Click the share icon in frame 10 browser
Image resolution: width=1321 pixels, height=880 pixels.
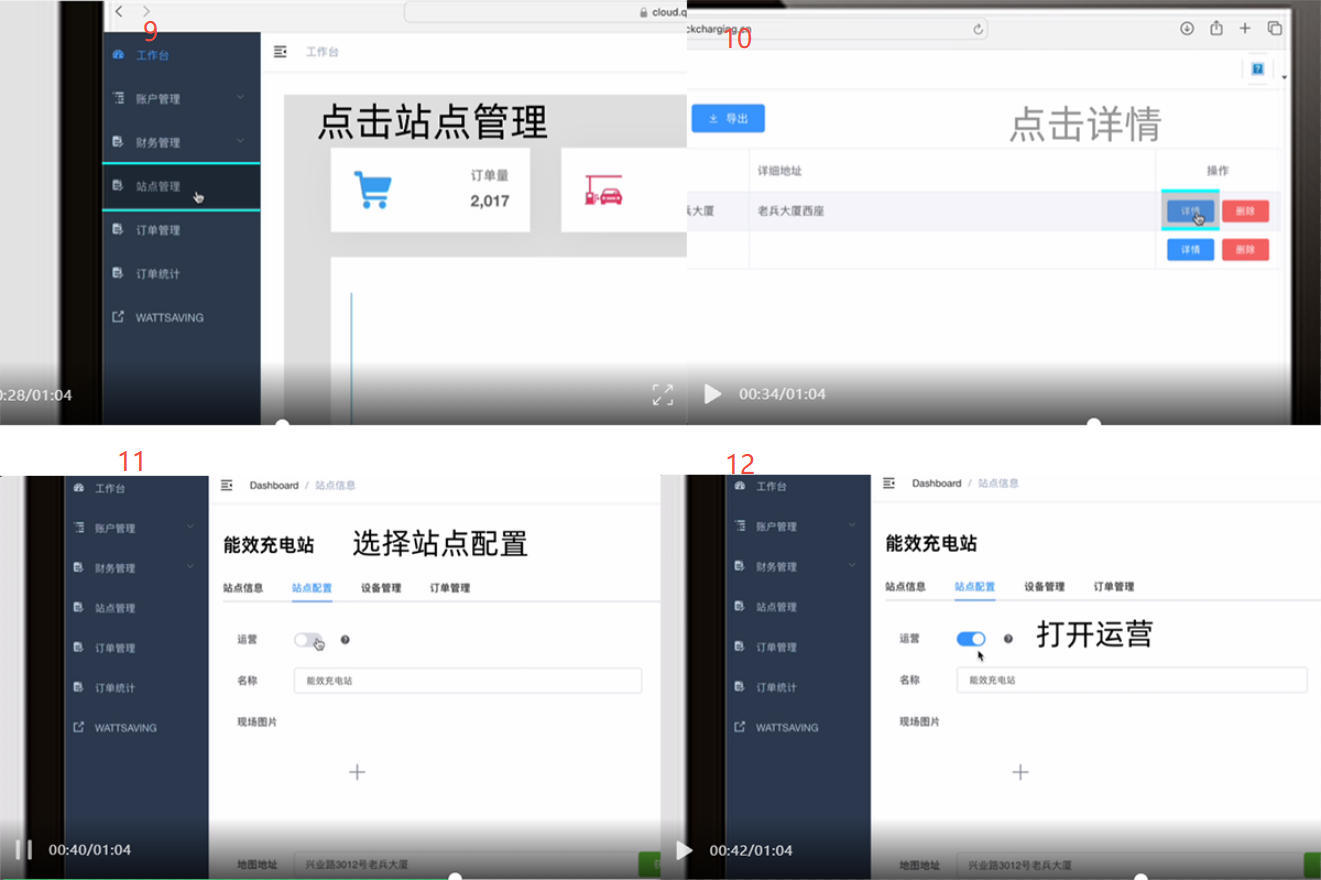[x=1216, y=28]
